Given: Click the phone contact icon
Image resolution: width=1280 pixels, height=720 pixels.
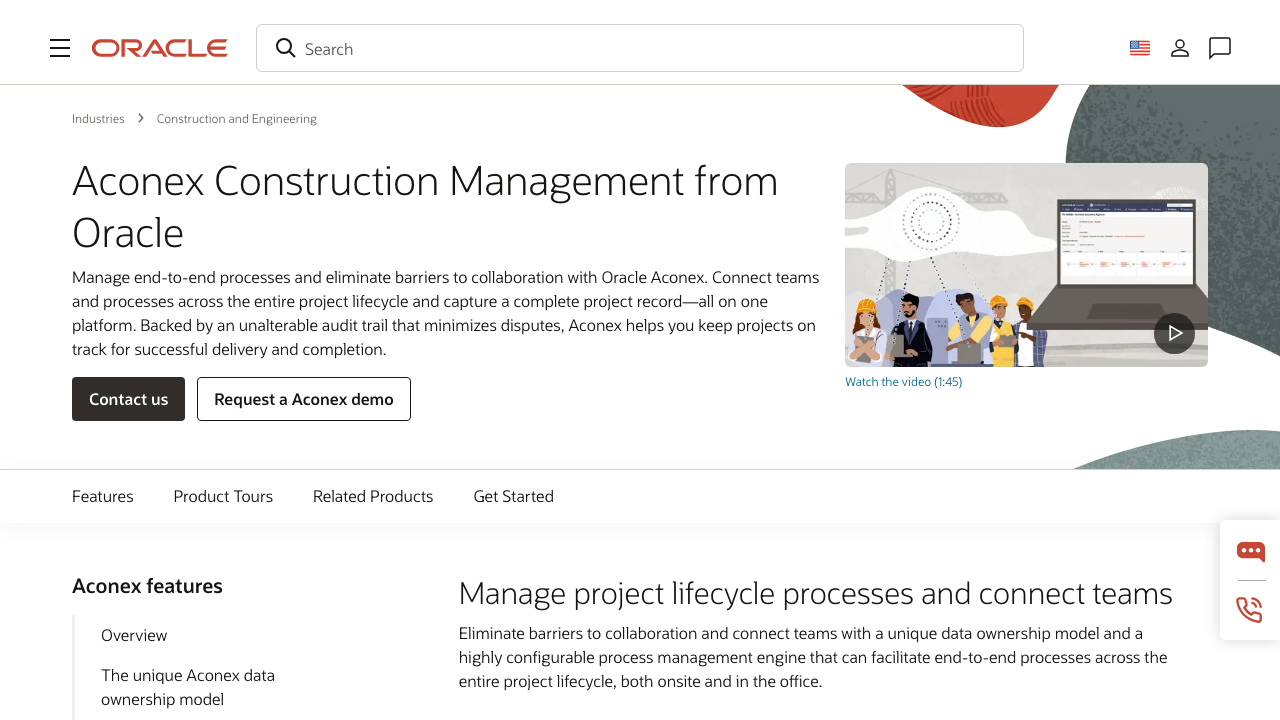Looking at the screenshot, I should [x=1249, y=609].
